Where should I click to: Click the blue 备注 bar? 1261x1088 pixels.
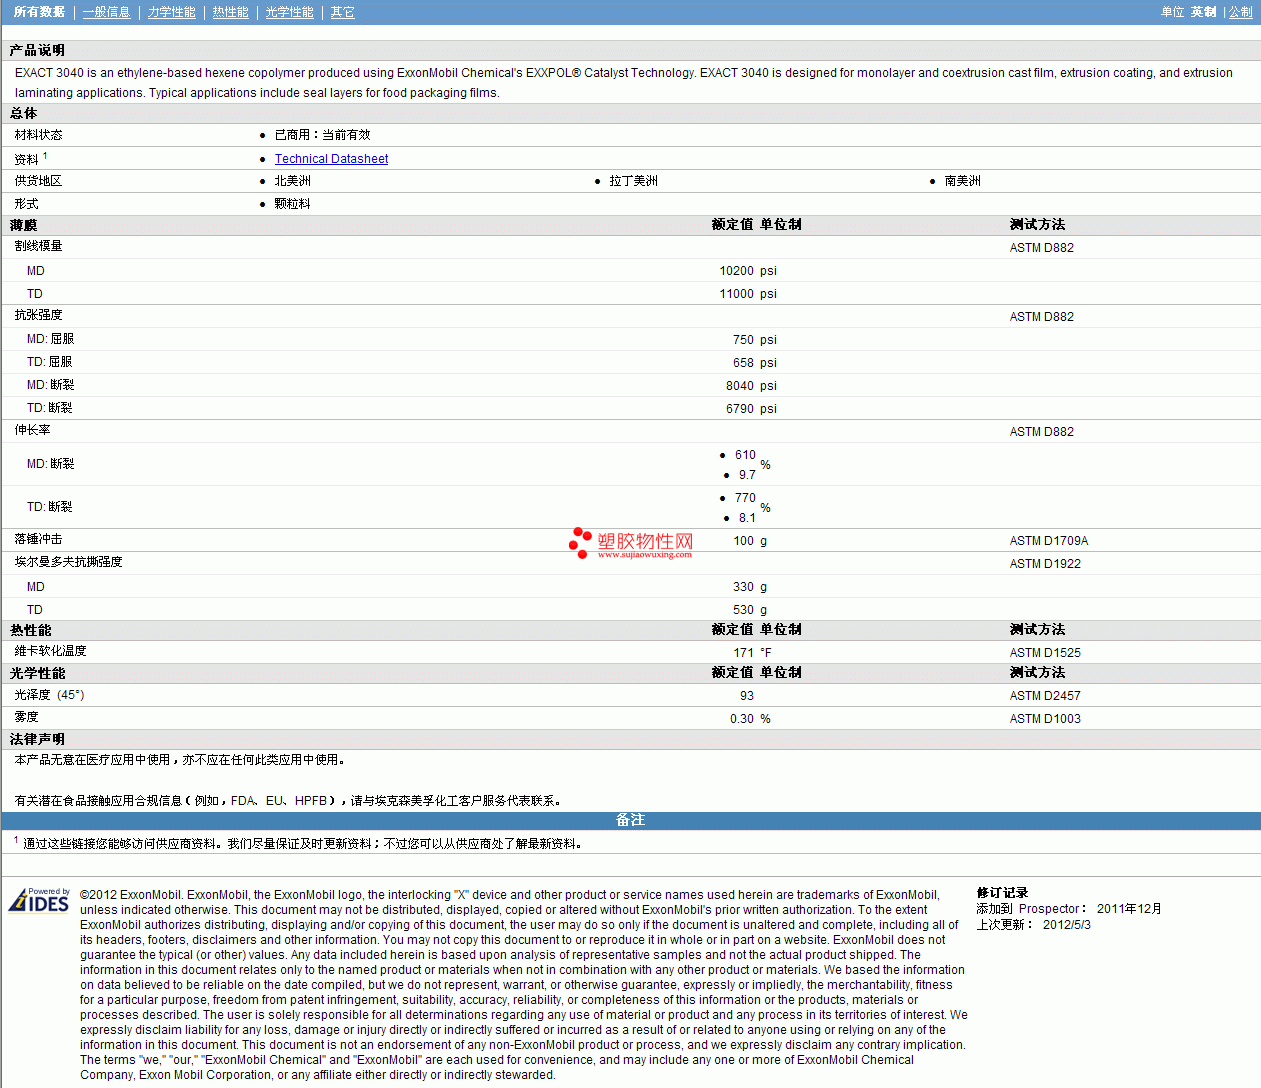click(630, 820)
